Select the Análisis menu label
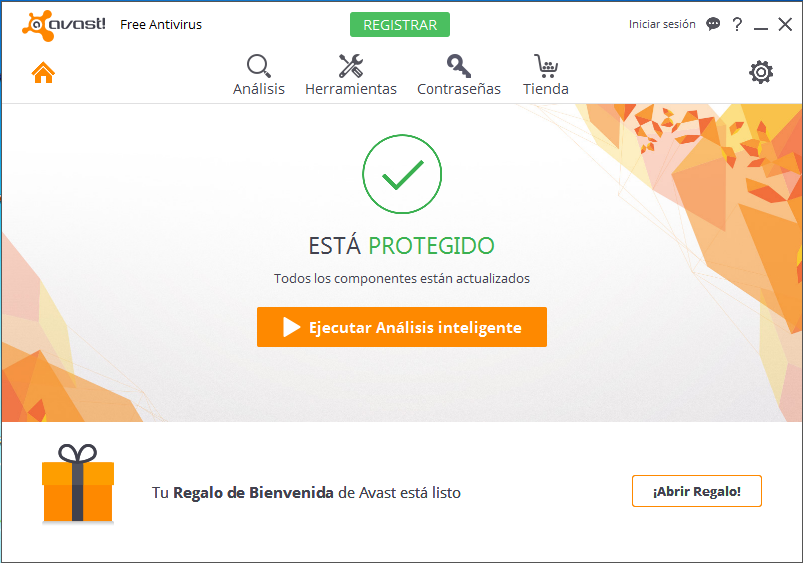The width and height of the screenshot is (803, 563). tap(259, 89)
